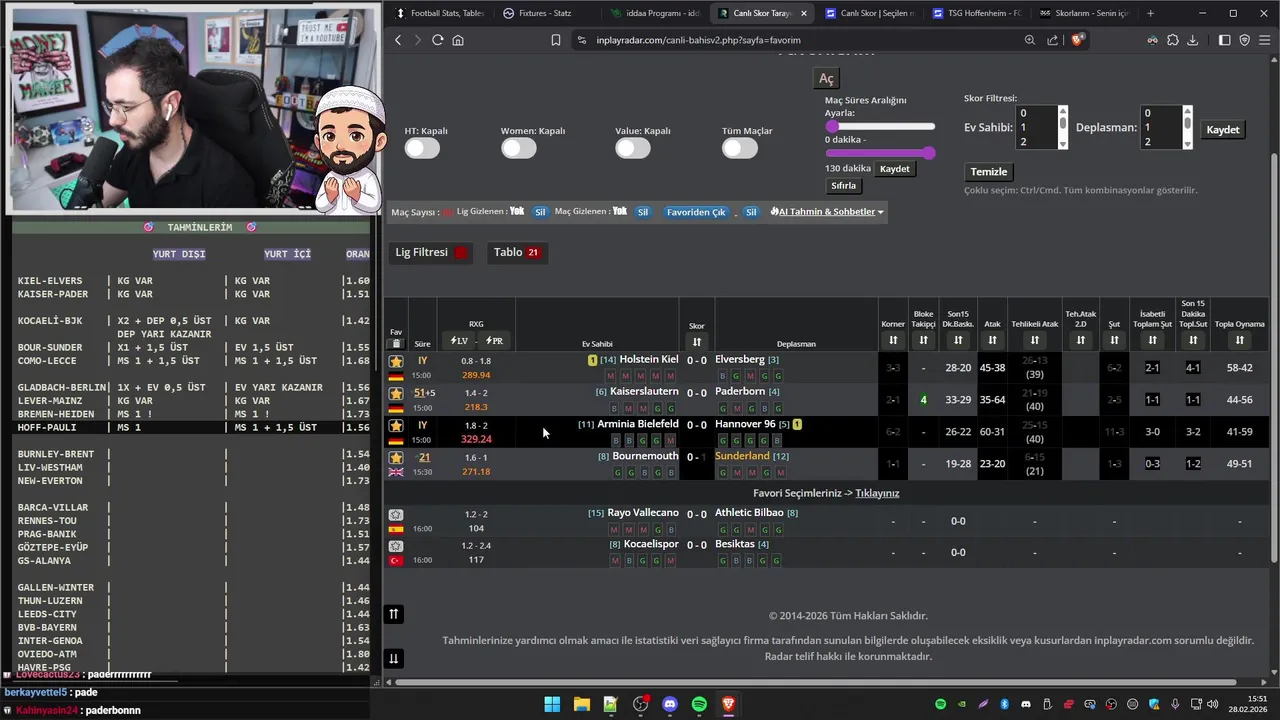
Task: Click the Favoriden Çık button
Action: pyautogui.click(x=696, y=212)
